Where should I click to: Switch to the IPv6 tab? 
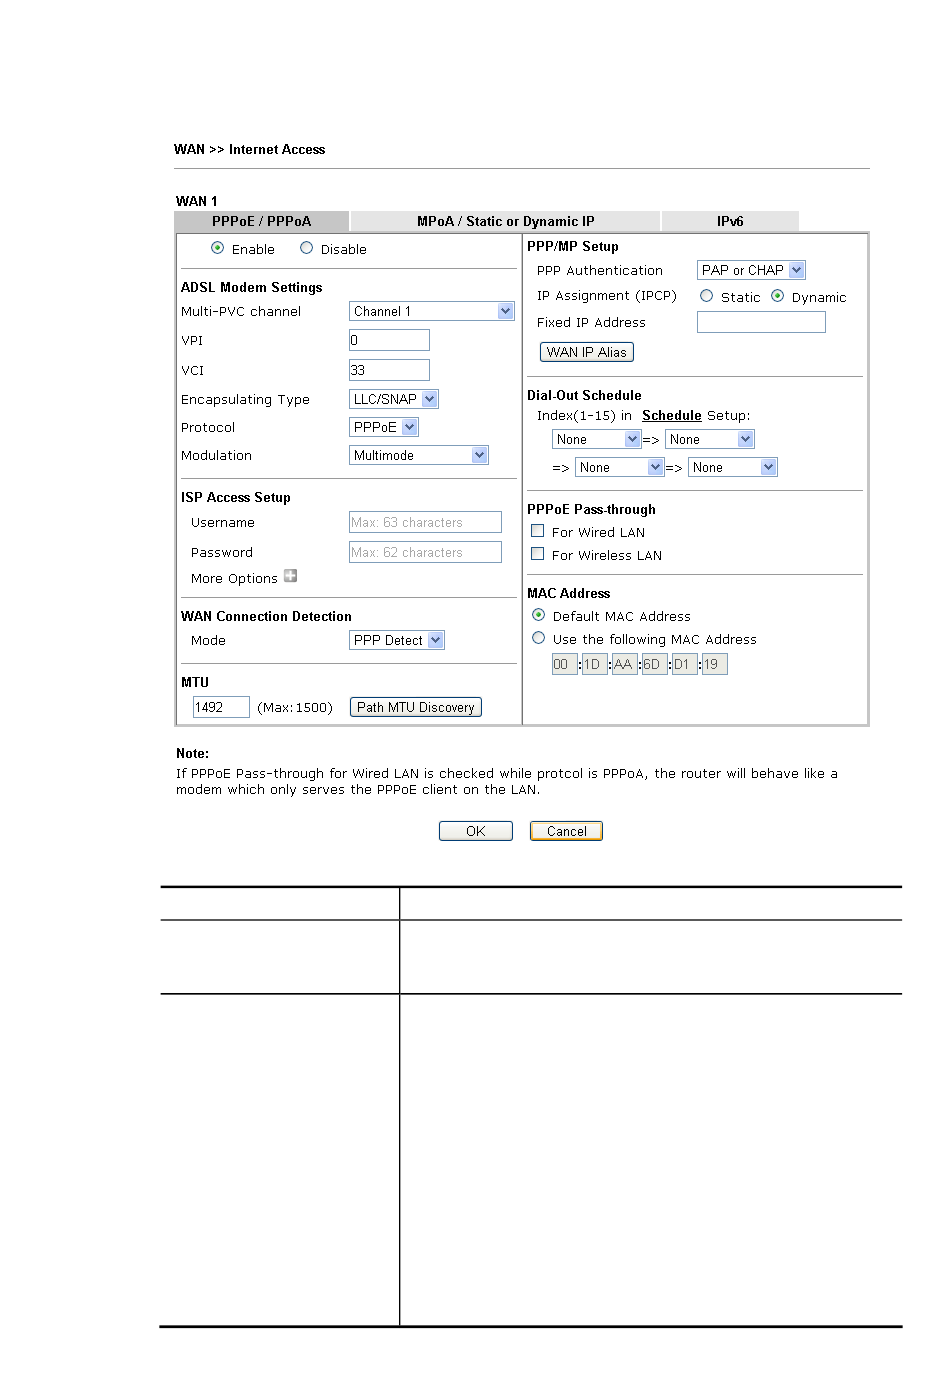730,221
